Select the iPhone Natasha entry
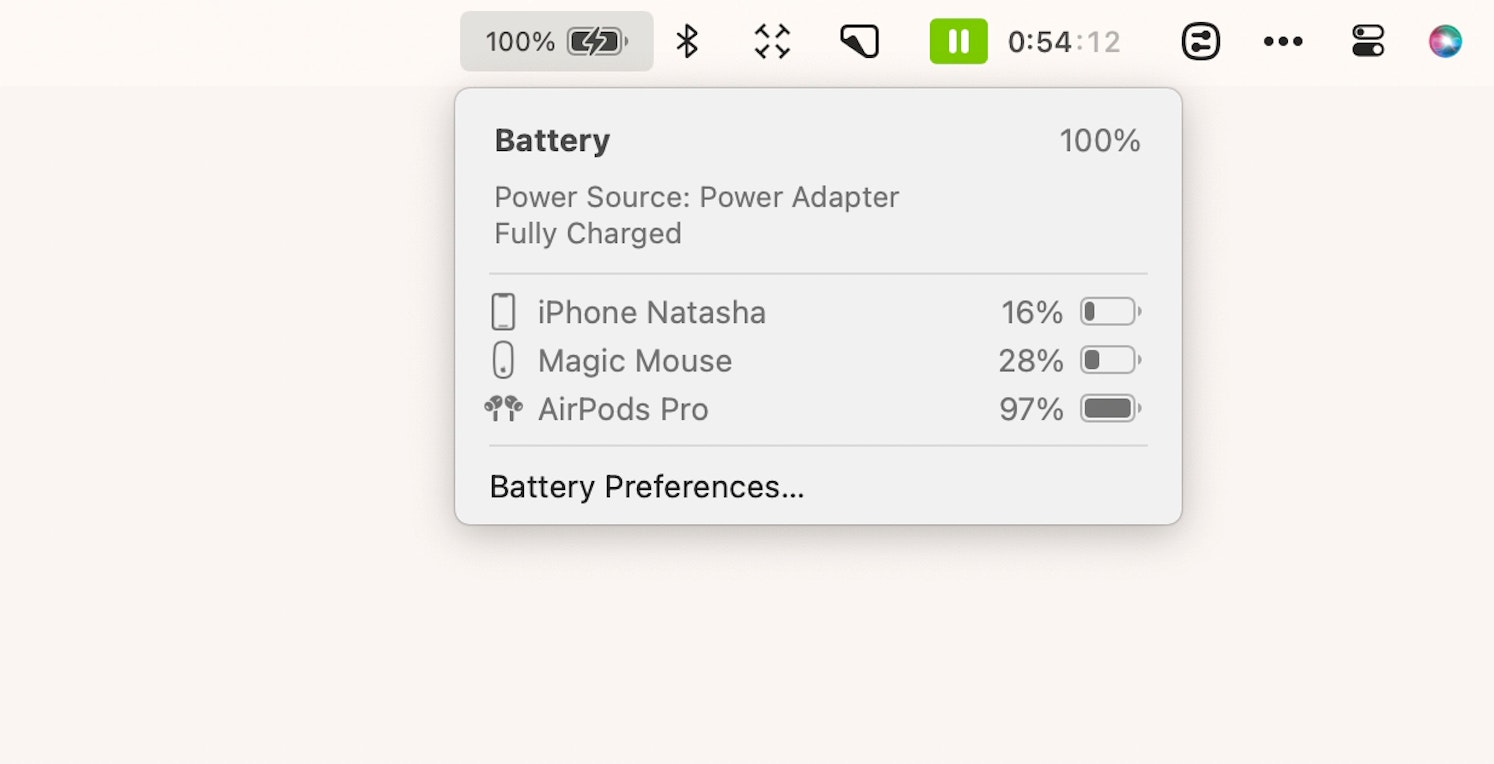This screenshot has height=764, width=1494. (650, 312)
